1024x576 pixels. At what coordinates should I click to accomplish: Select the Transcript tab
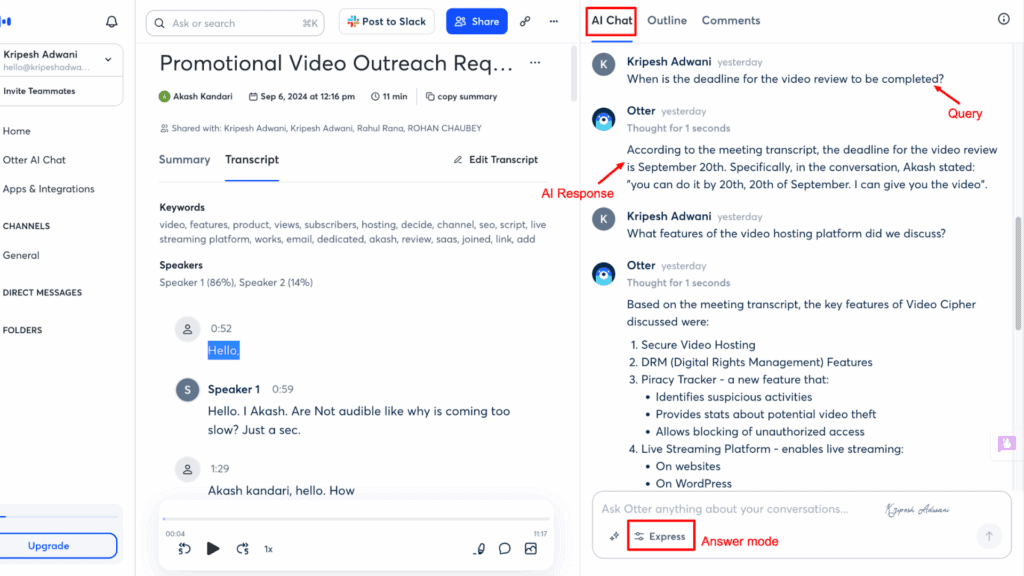click(x=251, y=159)
